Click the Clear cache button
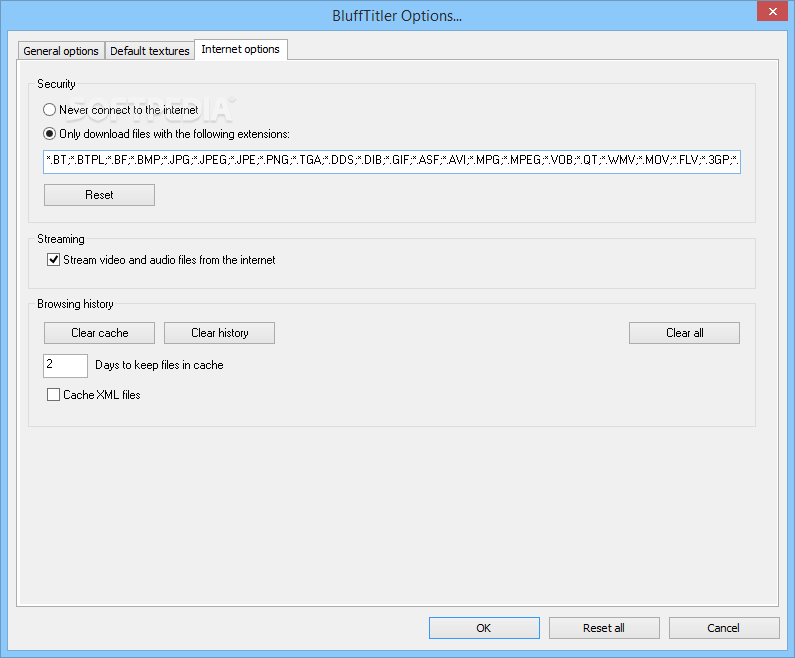Image resolution: width=795 pixels, height=658 pixels. click(x=99, y=333)
